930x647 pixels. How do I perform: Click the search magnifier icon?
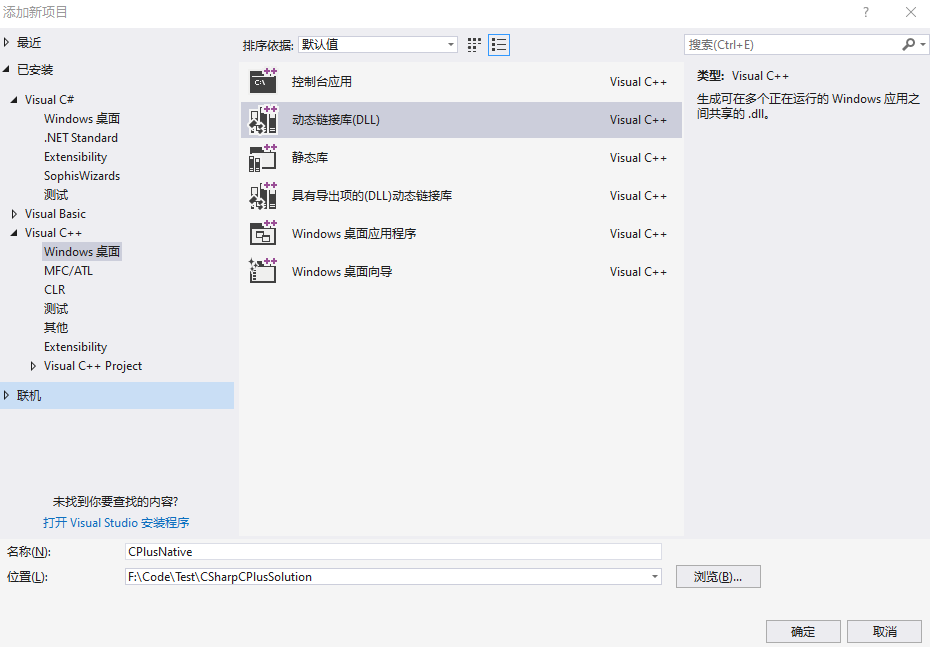click(908, 44)
